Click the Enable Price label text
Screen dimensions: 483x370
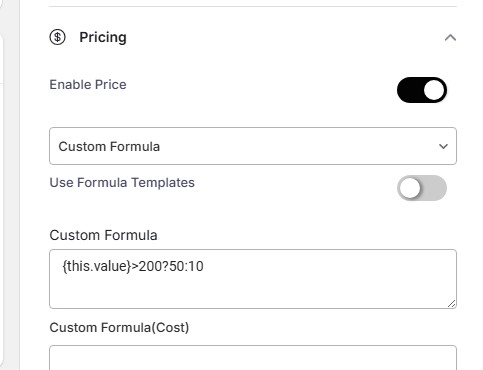coord(88,85)
